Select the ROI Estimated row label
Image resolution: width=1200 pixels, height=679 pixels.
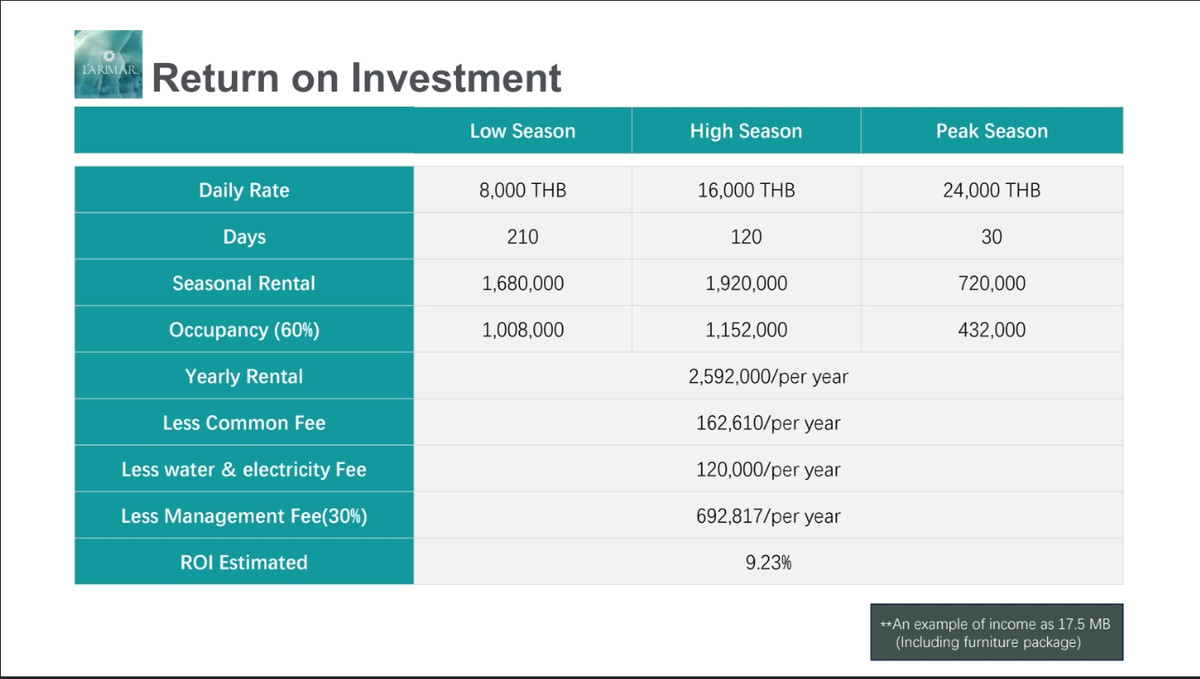pyautogui.click(x=244, y=562)
